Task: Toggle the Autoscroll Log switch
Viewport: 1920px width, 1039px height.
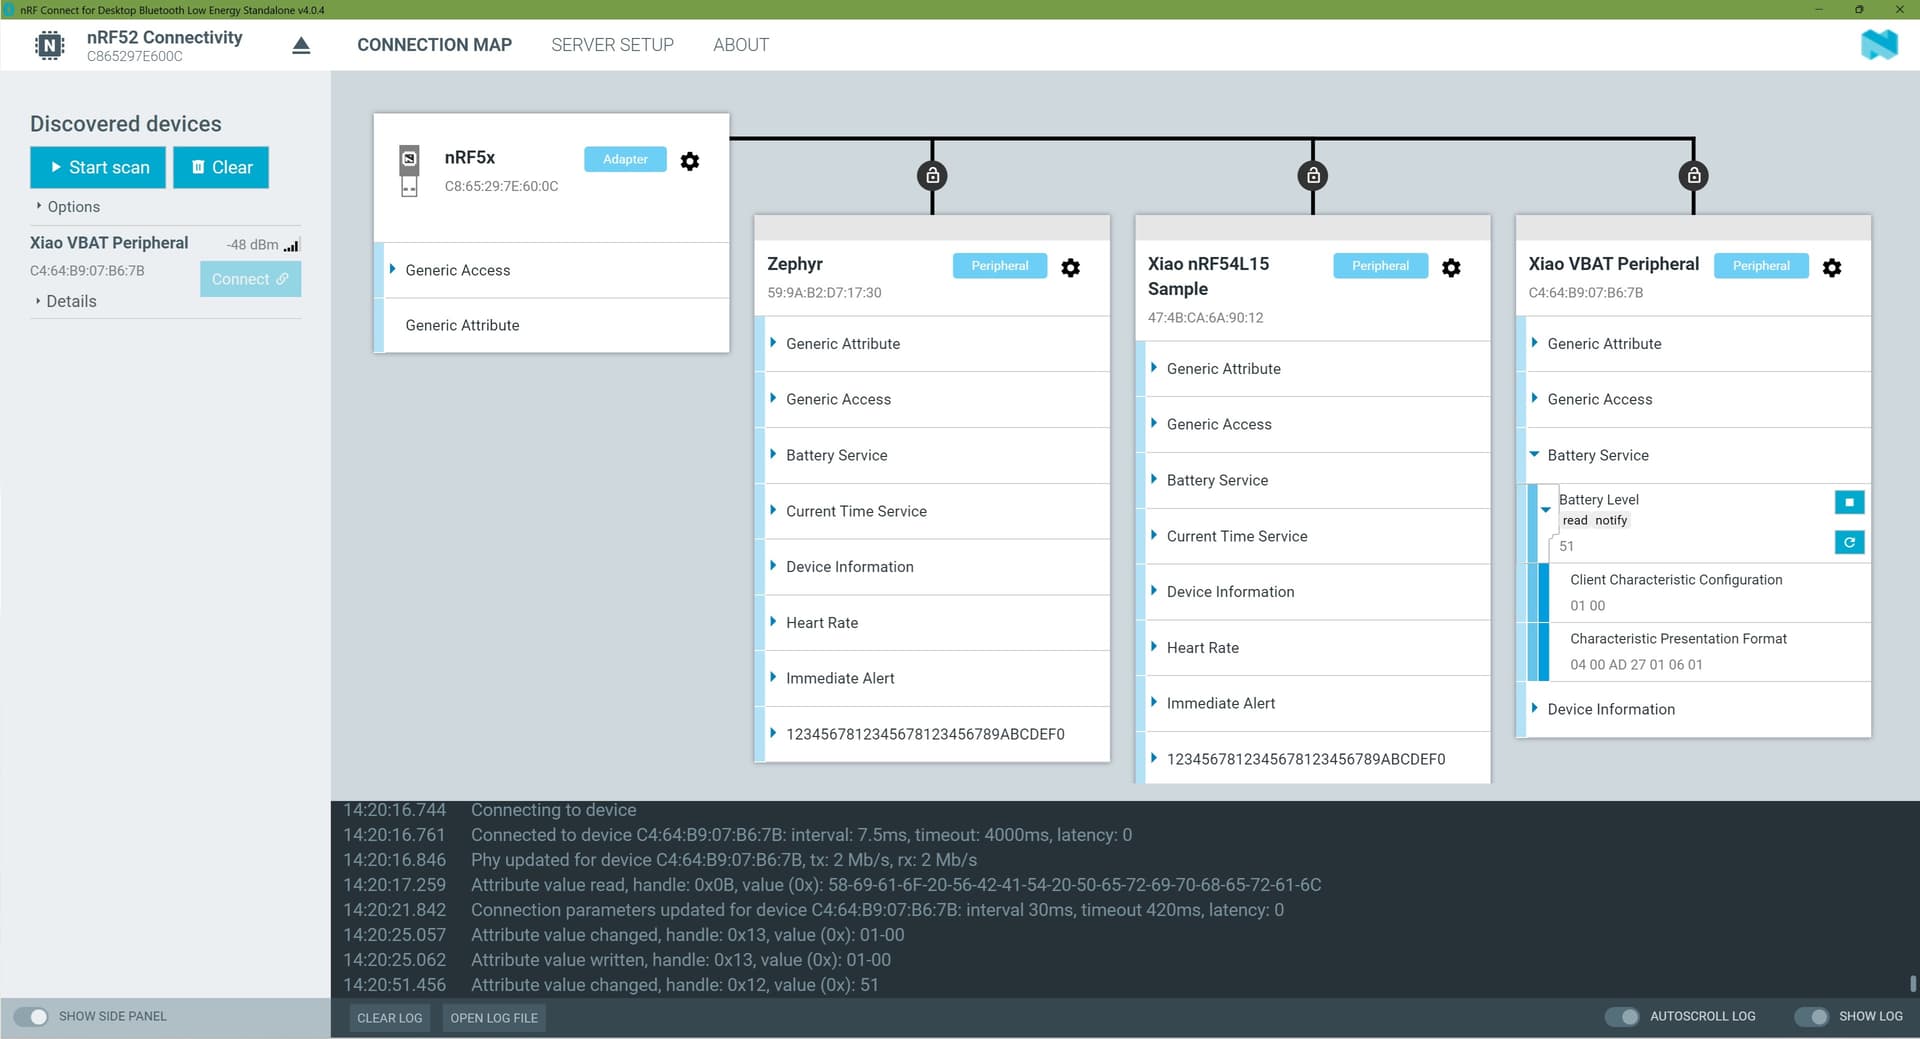Action: [1621, 1016]
